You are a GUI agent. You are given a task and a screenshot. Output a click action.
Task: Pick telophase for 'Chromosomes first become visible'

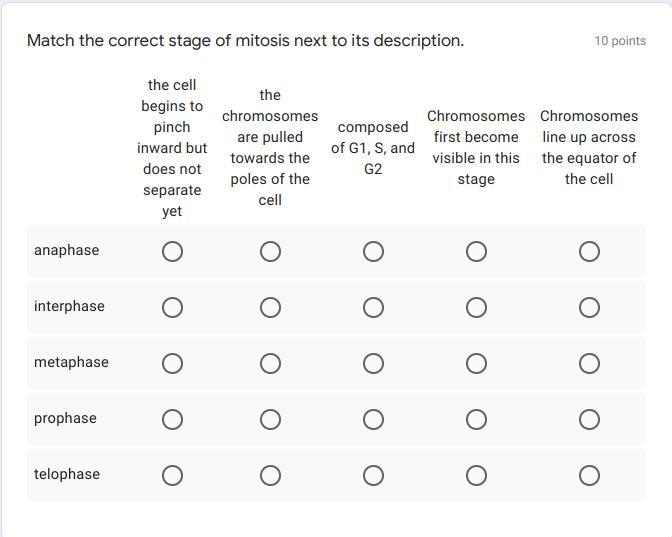coord(476,475)
